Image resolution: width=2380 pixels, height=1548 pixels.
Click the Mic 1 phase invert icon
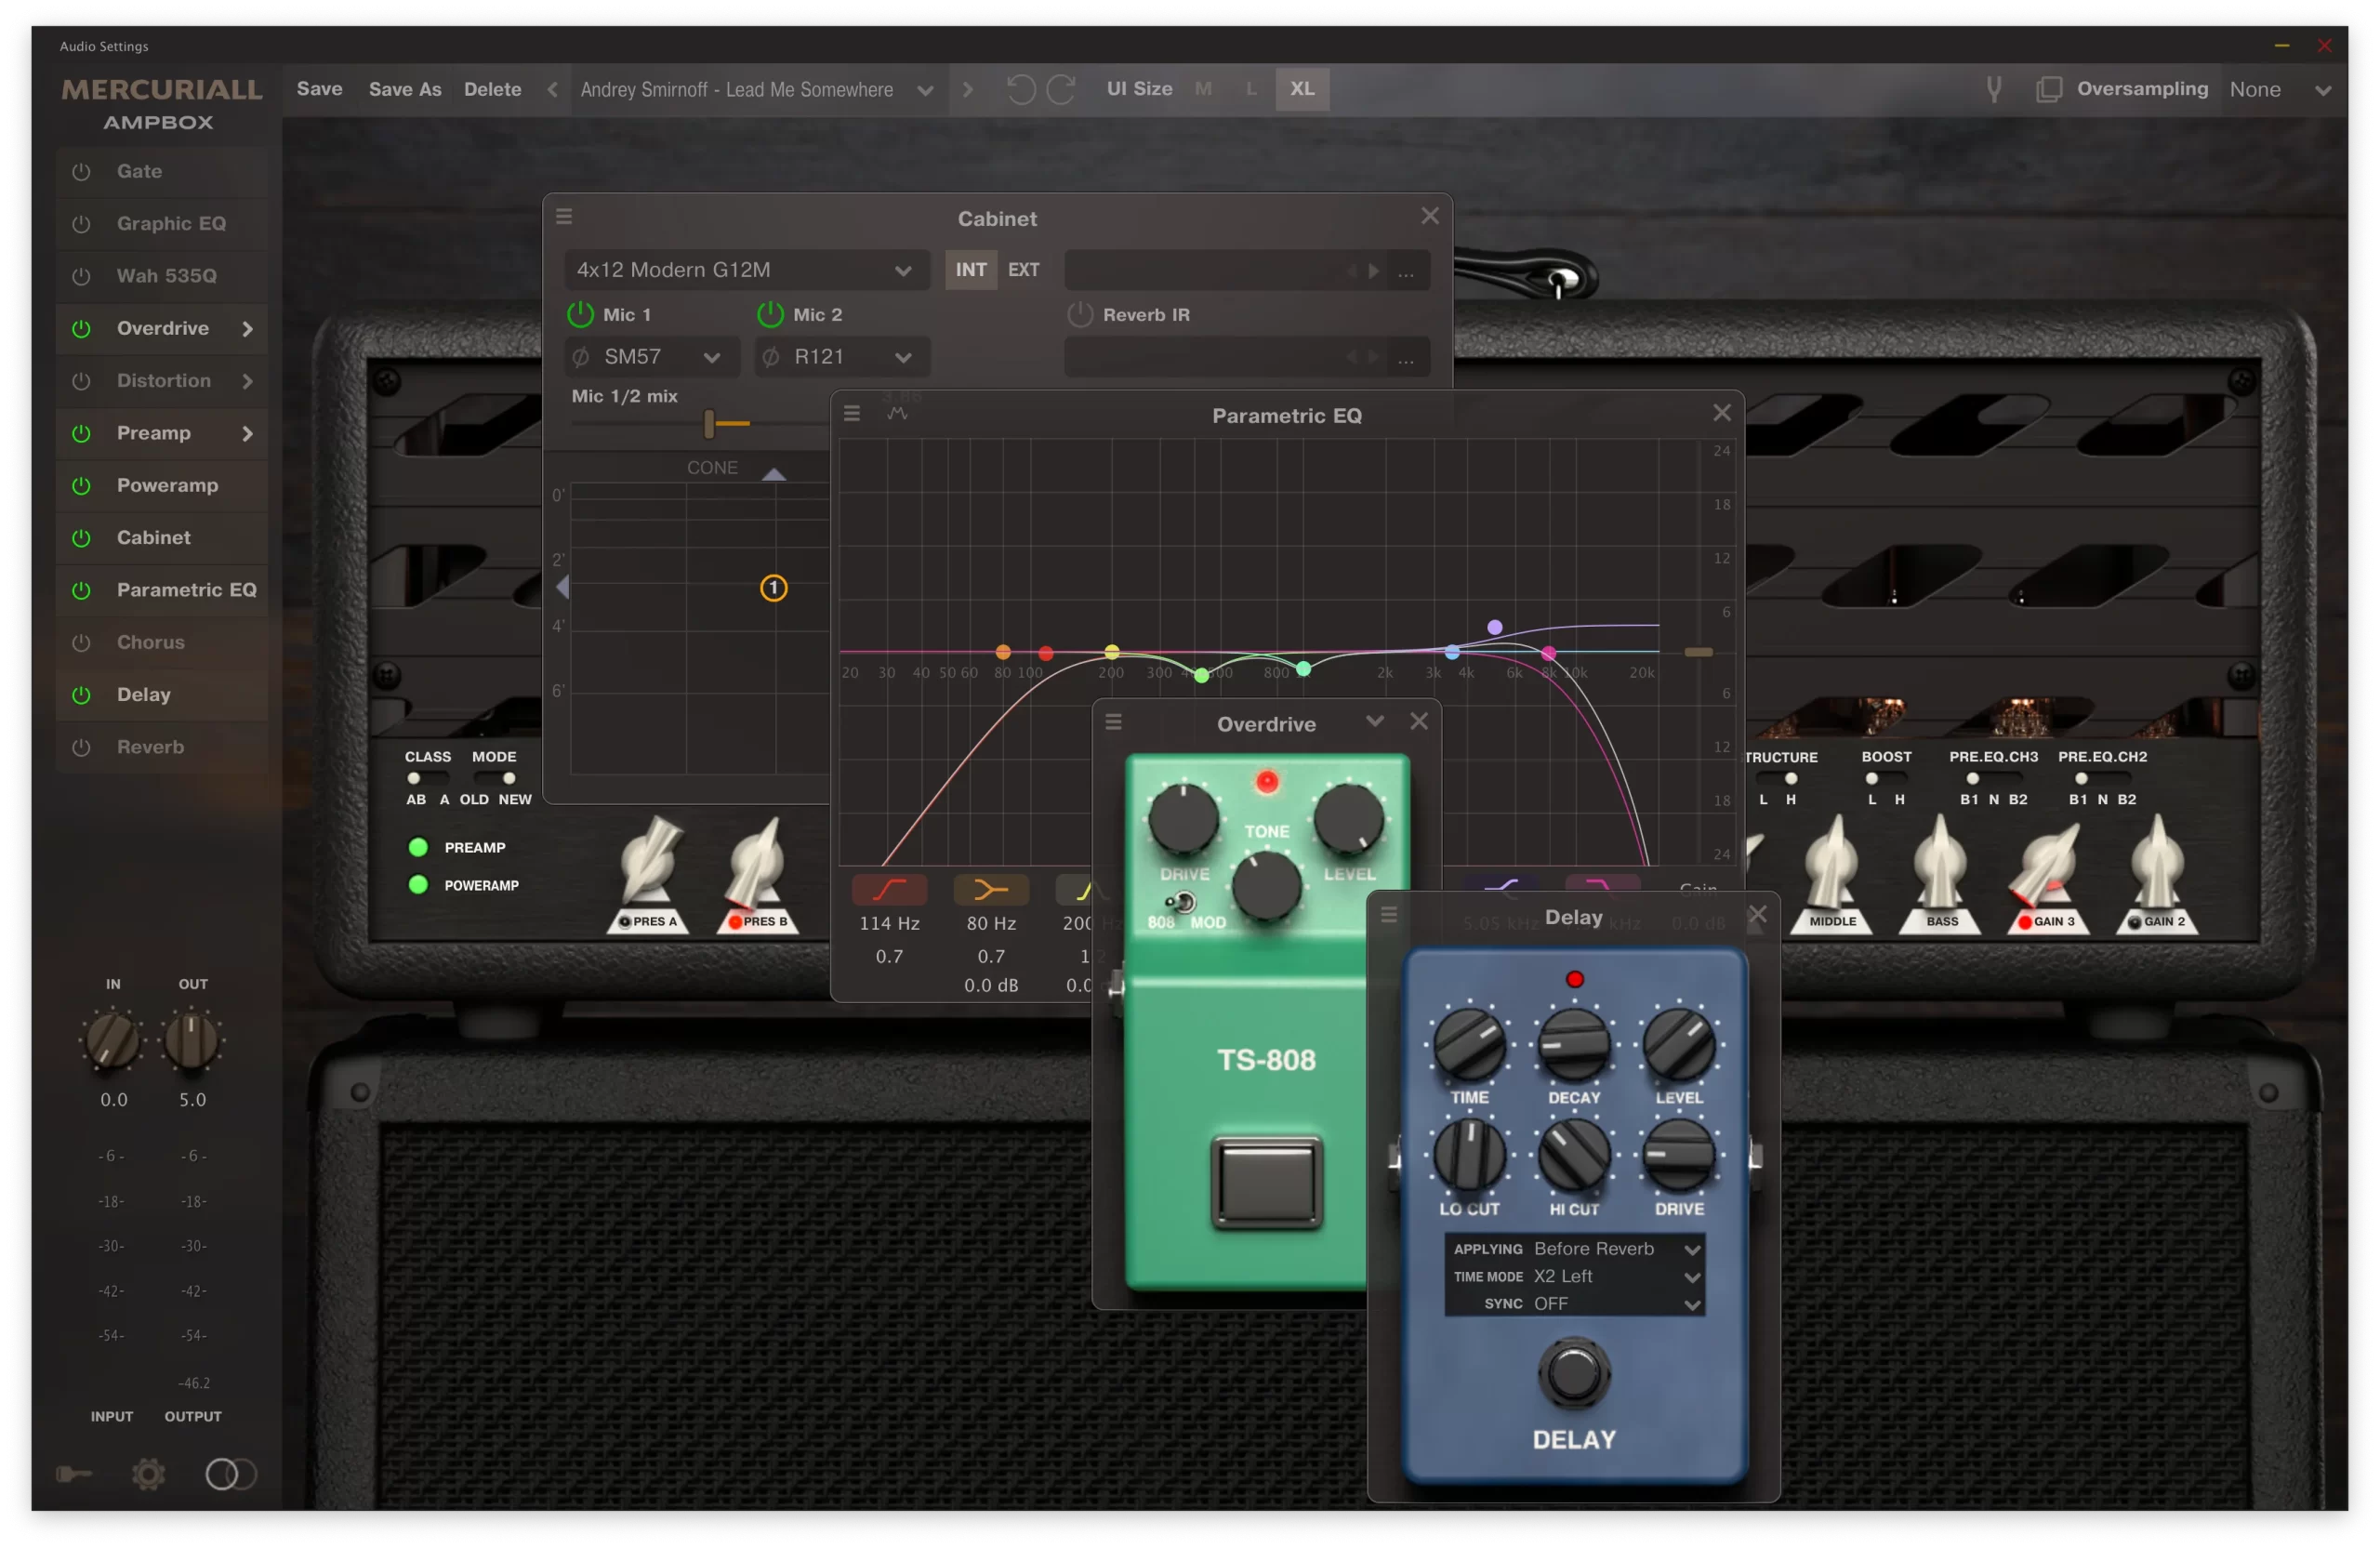(x=581, y=357)
